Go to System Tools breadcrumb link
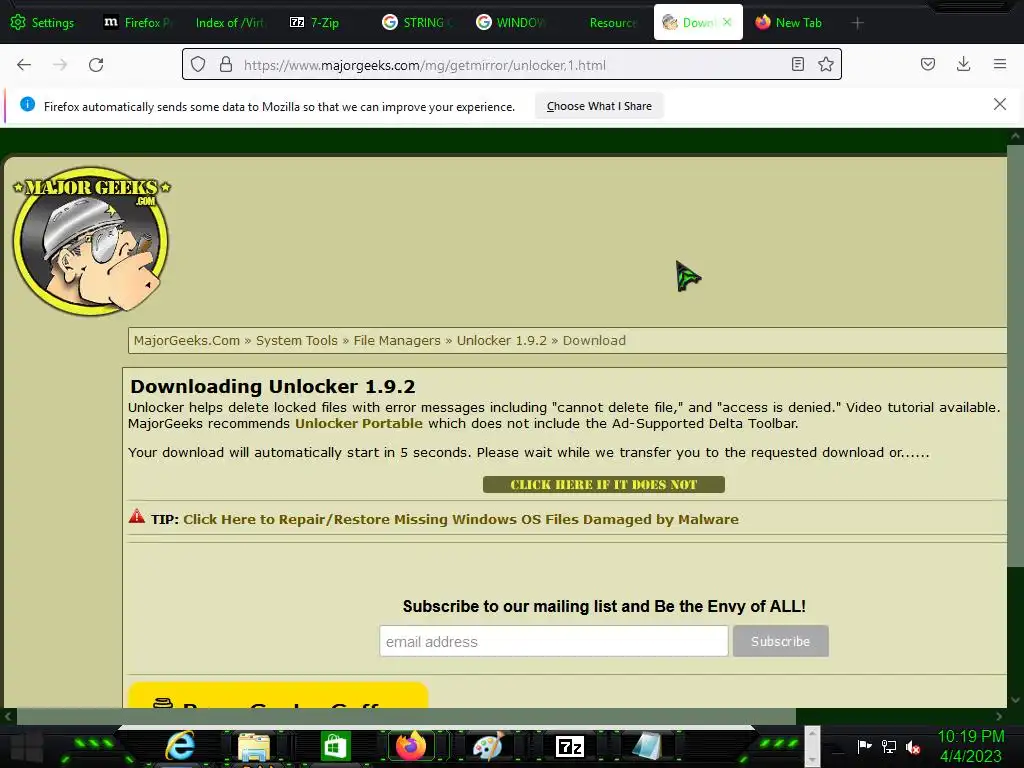Screen dimensions: 1024x768 tap(296, 340)
